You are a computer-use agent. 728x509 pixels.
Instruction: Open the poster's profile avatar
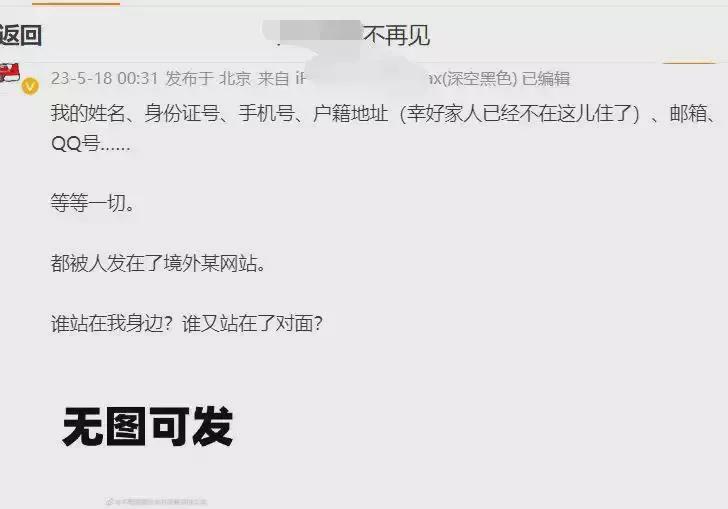[10, 73]
